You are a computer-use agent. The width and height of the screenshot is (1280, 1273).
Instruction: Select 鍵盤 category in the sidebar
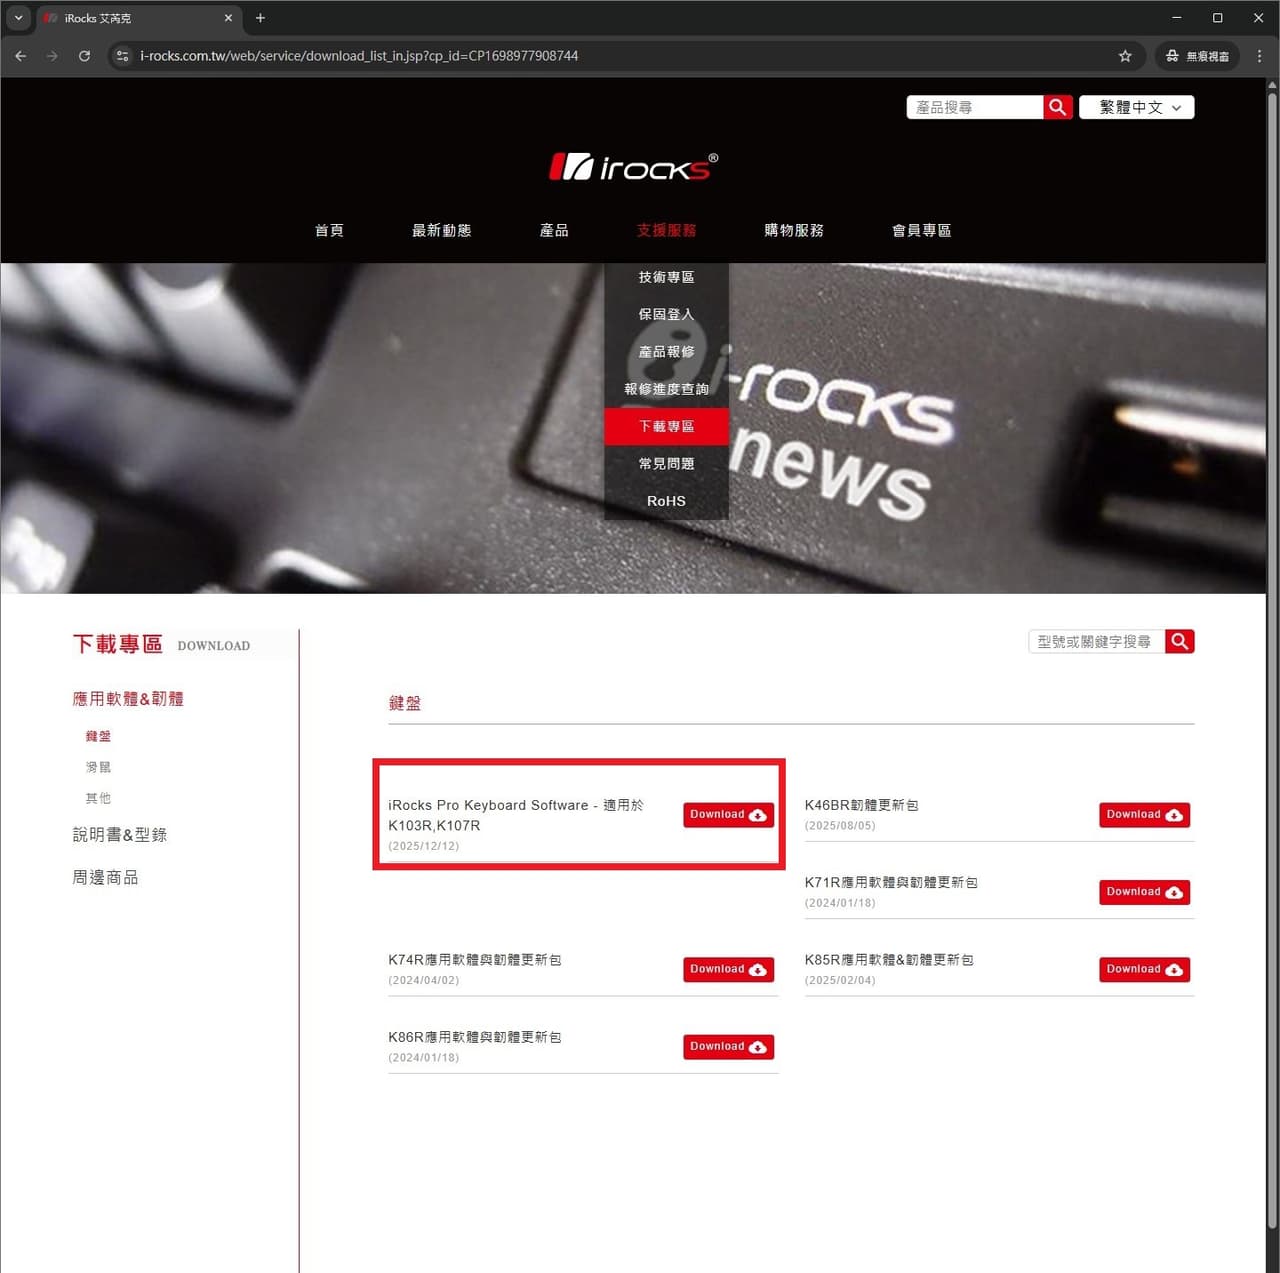(98, 736)
